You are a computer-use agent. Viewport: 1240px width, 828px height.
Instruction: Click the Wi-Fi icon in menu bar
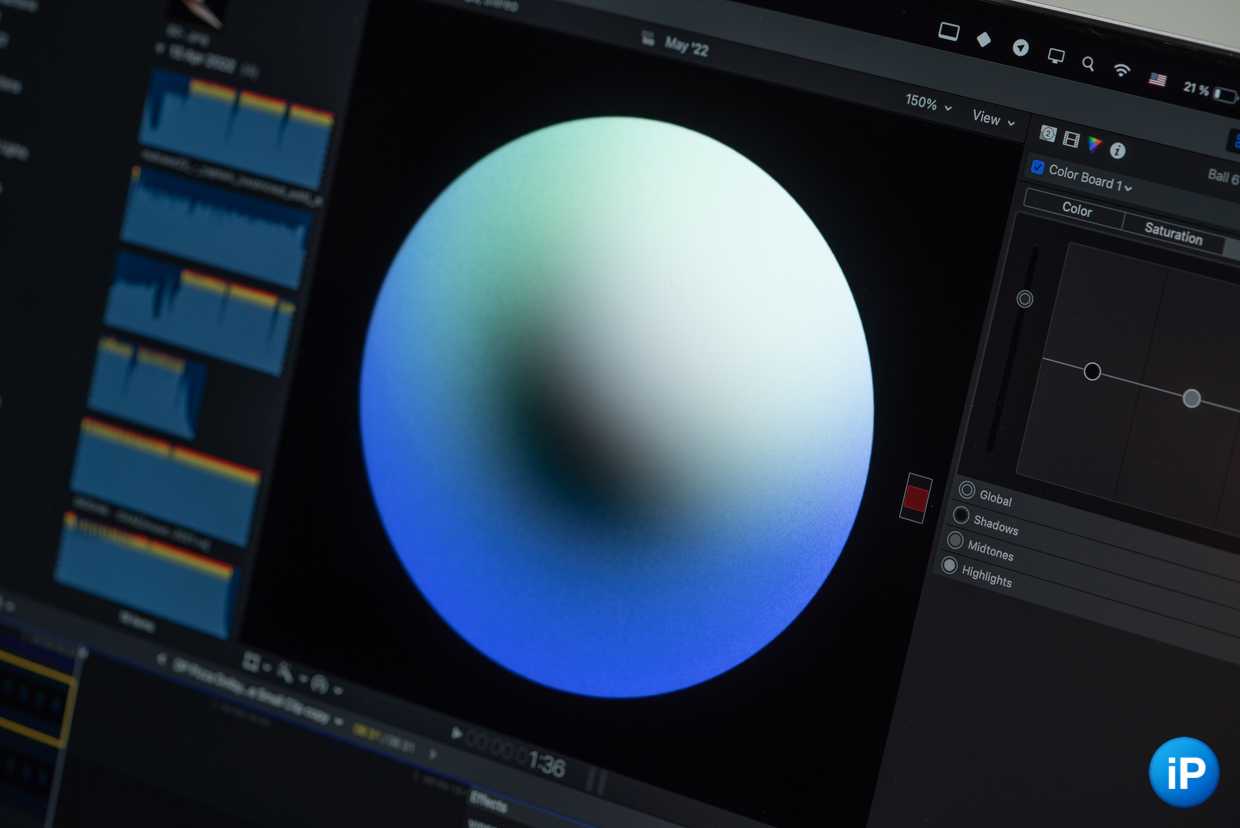pyautogui.click(x=1122, y=70)
